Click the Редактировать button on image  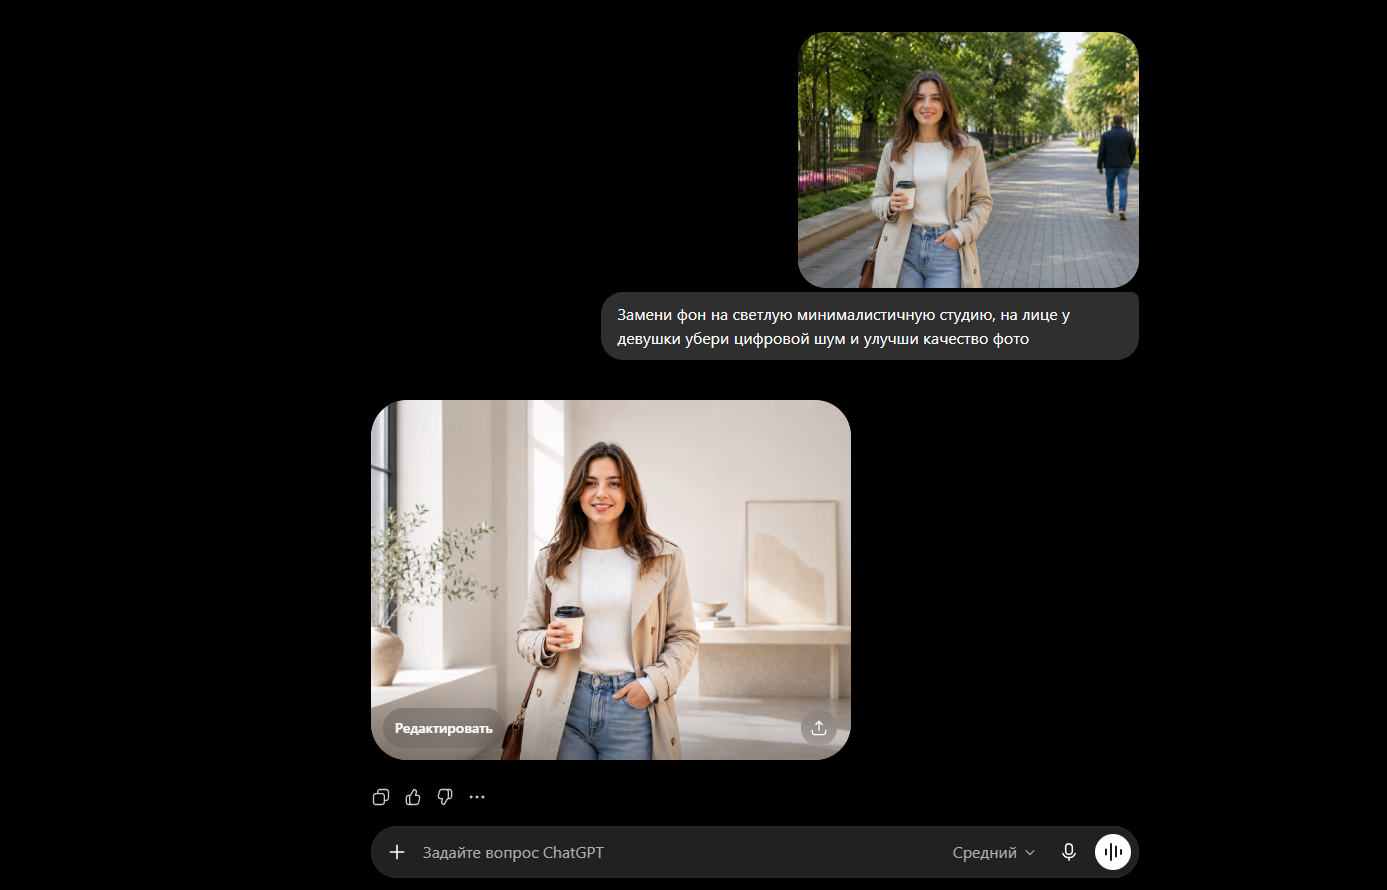444,728
